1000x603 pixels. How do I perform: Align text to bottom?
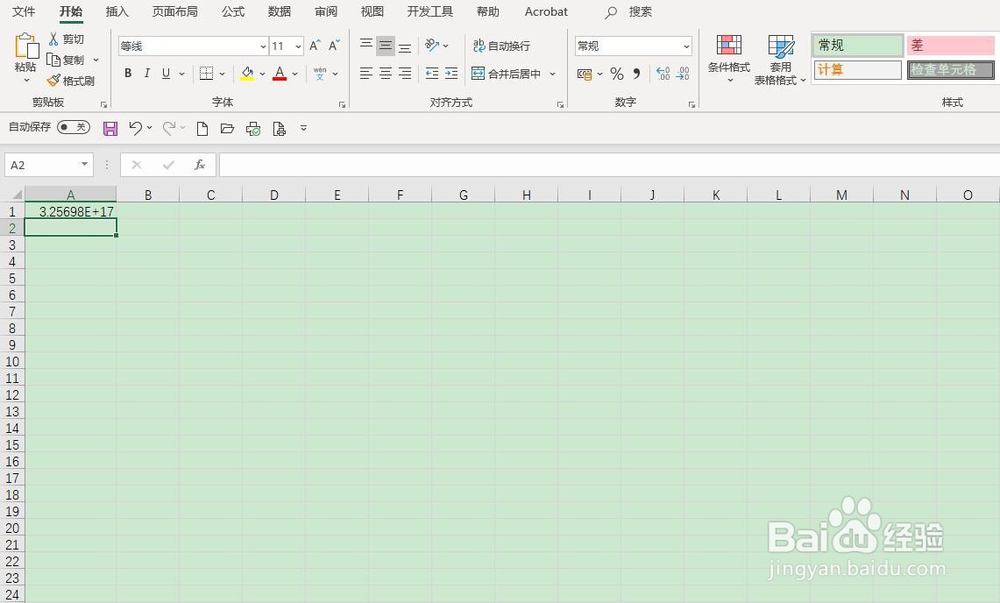[x=405, y=47]
